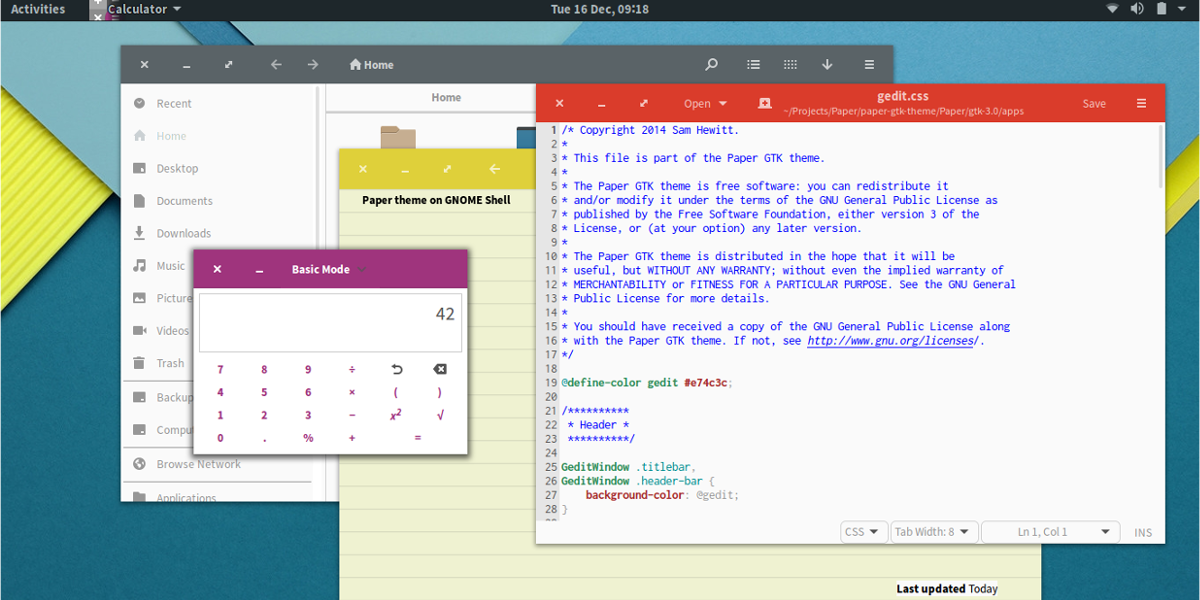Open the CSS language selector dropdown
This screenshot has width=1200, height=600.
[x=863, y=532]
